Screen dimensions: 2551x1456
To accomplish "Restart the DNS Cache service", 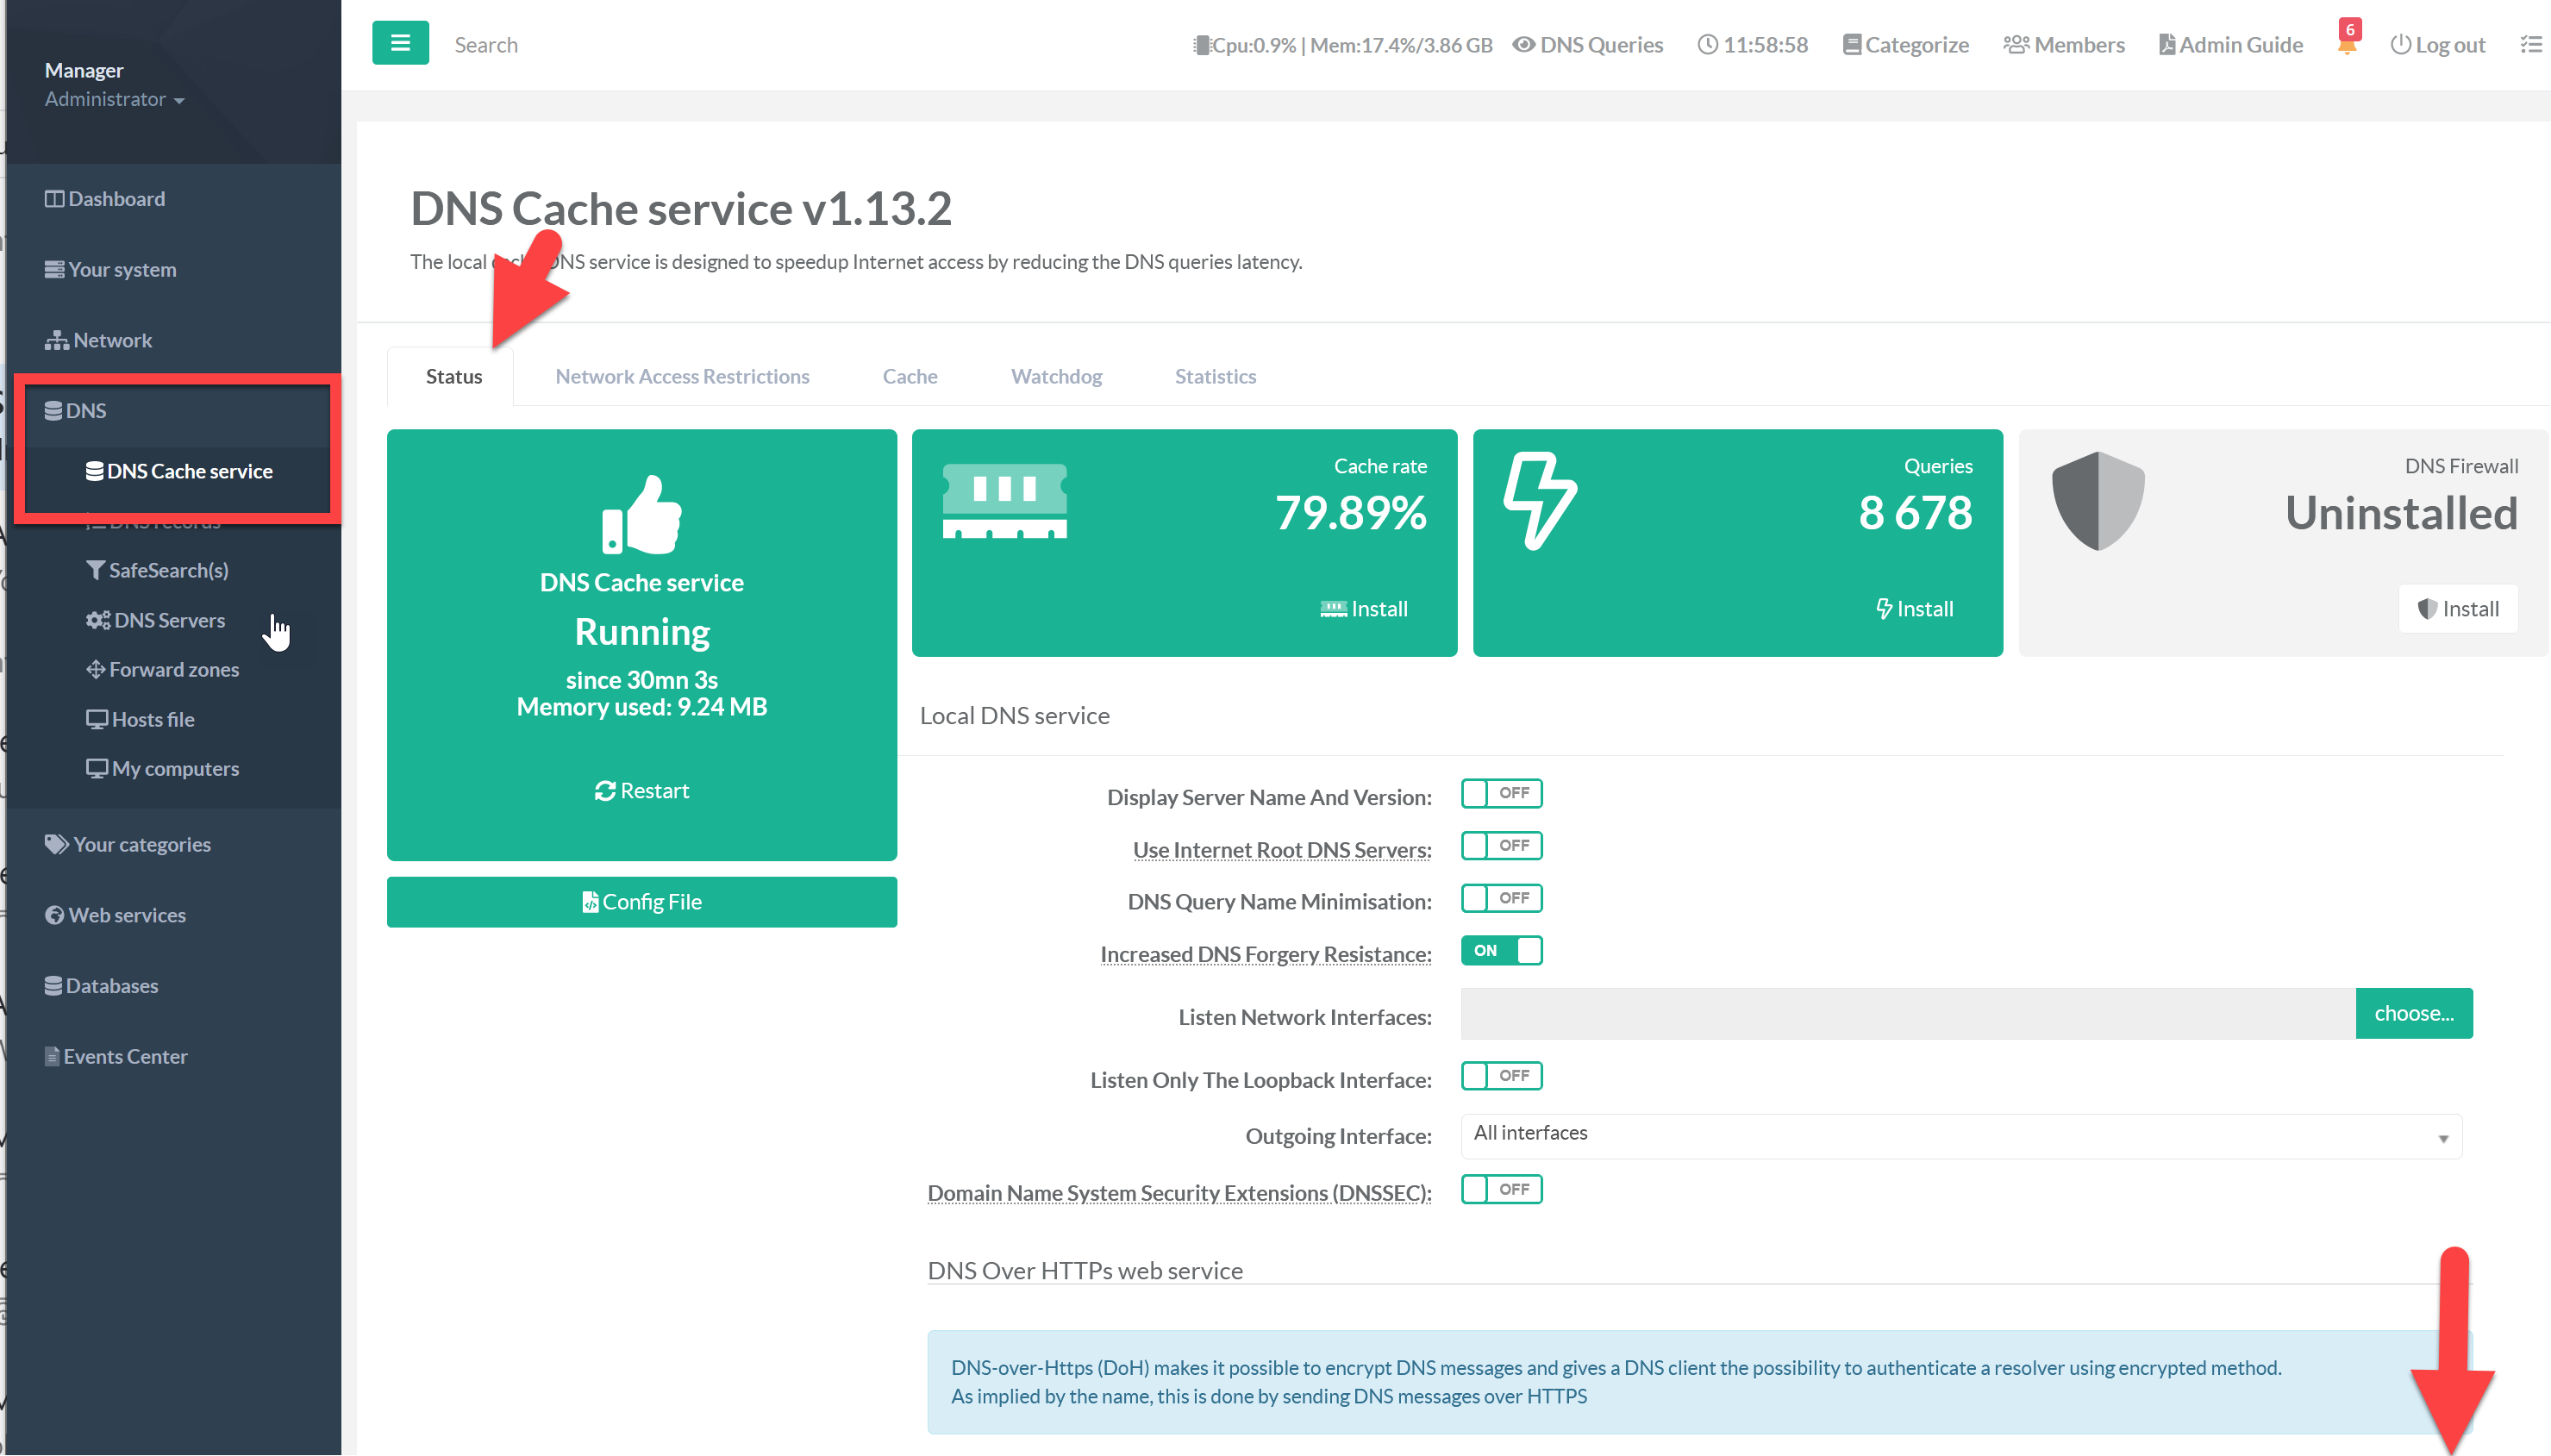I will click(641, 790).
